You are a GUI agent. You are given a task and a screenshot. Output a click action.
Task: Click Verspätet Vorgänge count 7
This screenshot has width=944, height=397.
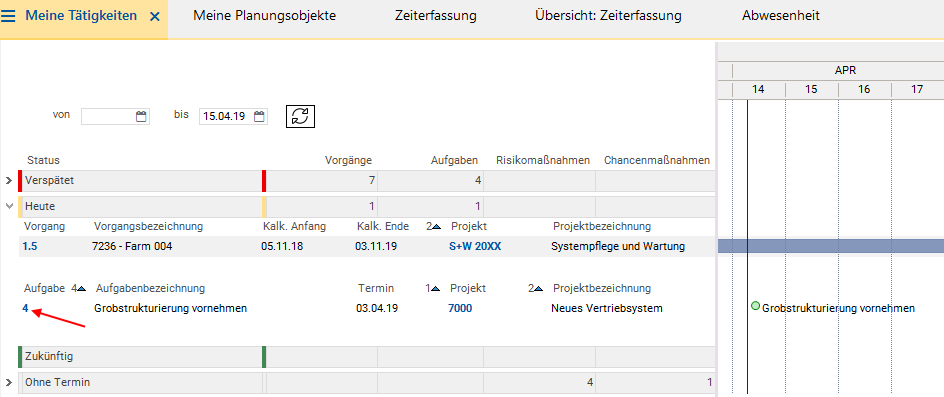point(372,181)
